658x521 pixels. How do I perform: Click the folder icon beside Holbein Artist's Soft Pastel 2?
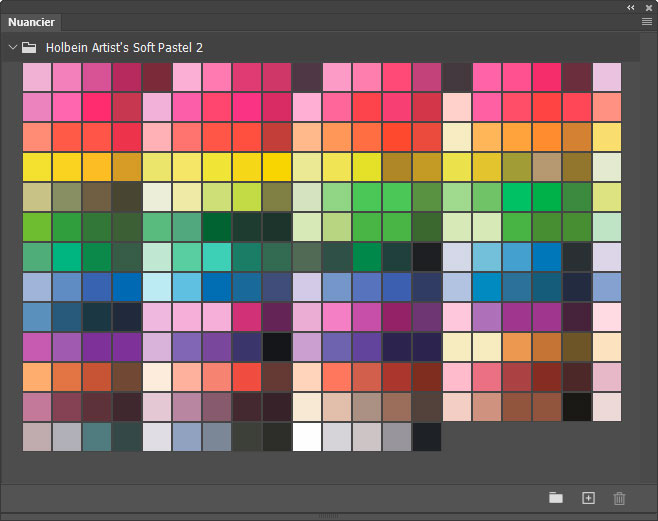click(30, 47)
